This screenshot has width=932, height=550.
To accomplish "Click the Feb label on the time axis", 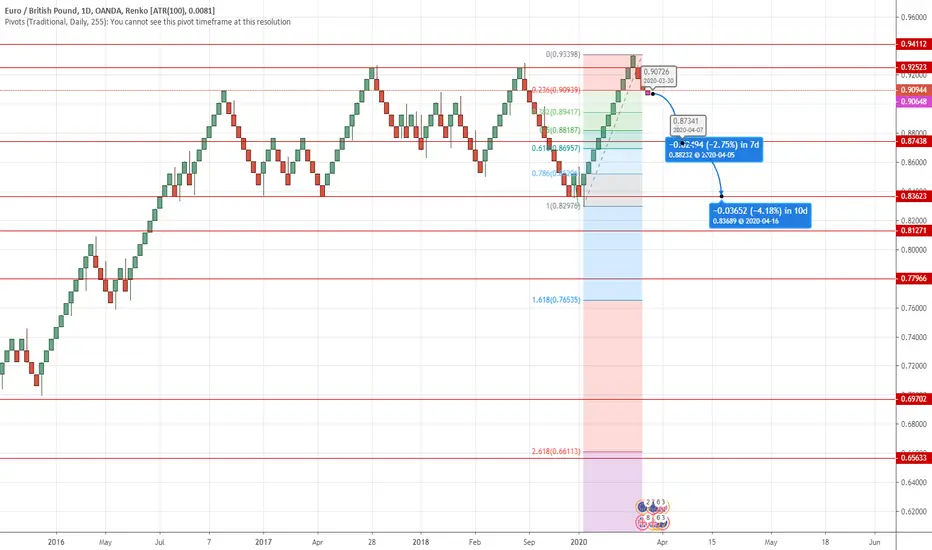I will [x=474, y=542].
